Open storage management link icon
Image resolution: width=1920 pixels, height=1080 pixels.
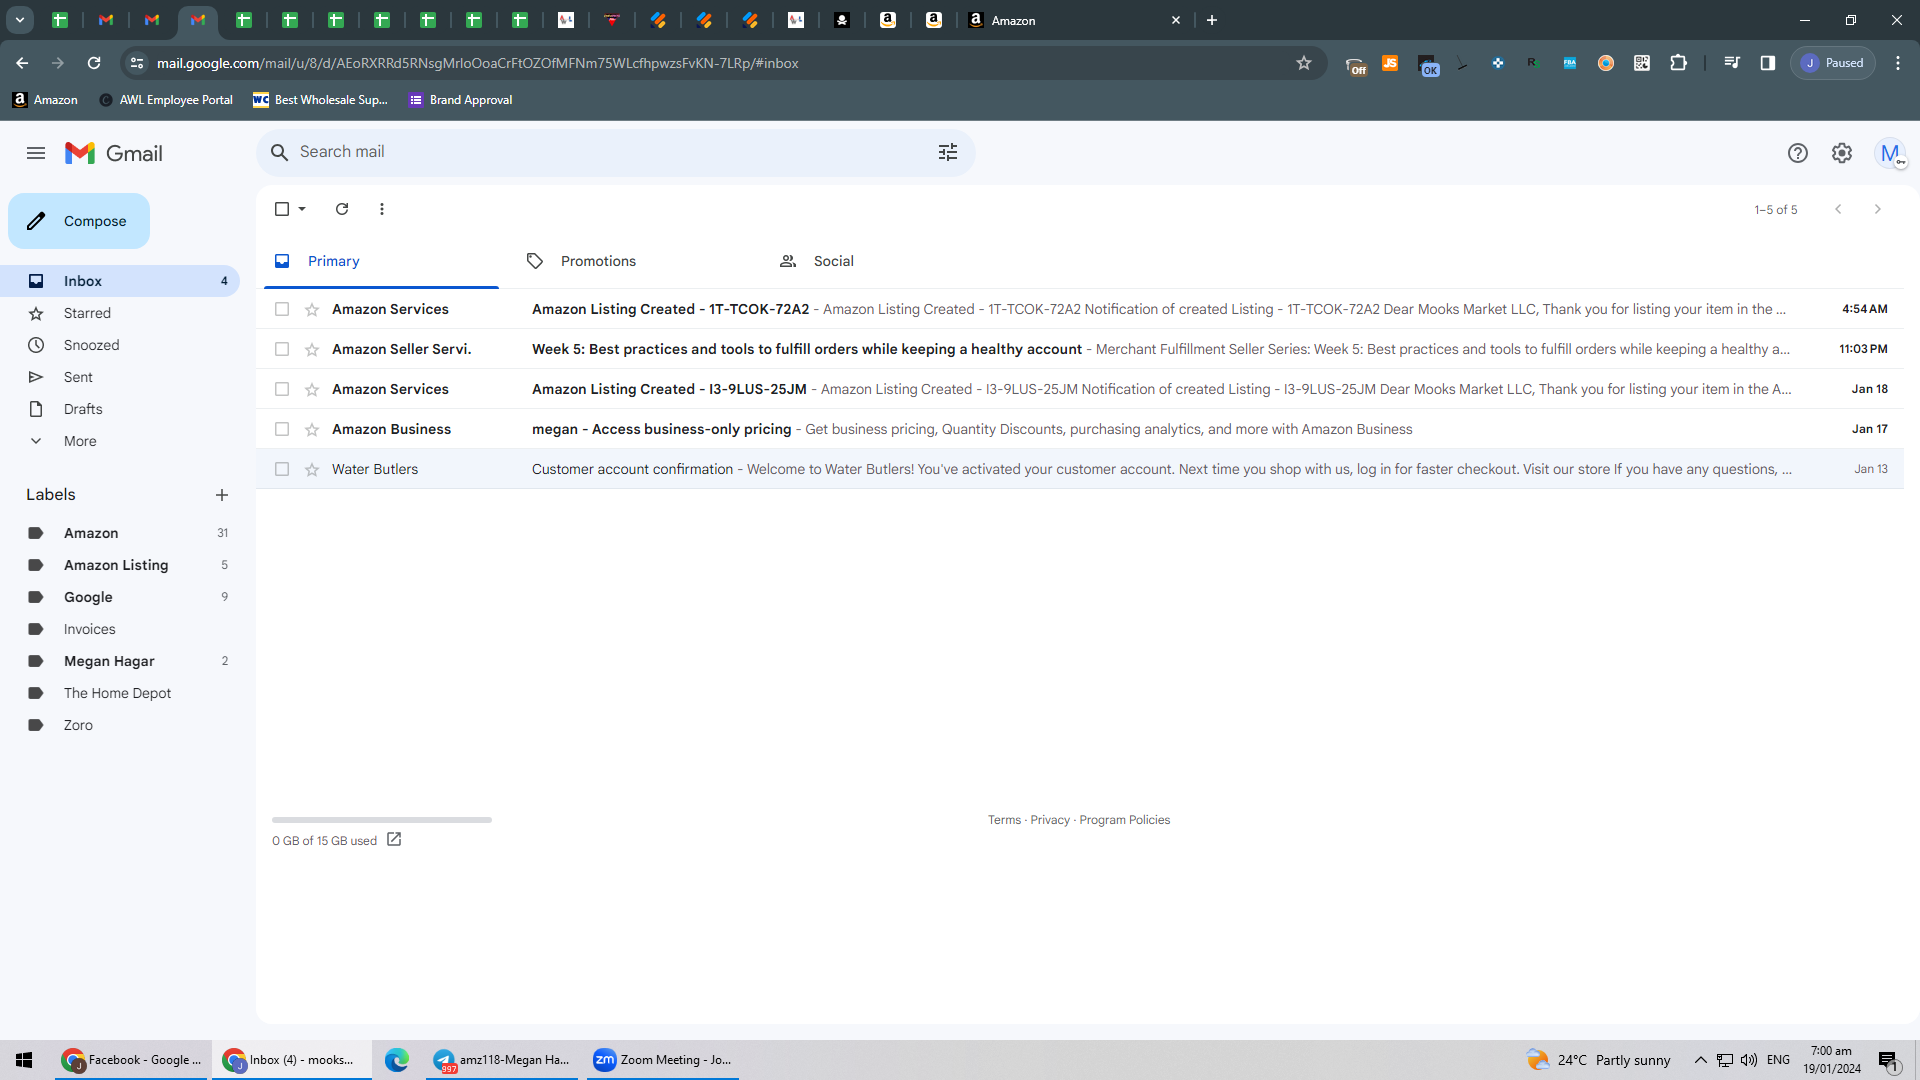(394, 840)
